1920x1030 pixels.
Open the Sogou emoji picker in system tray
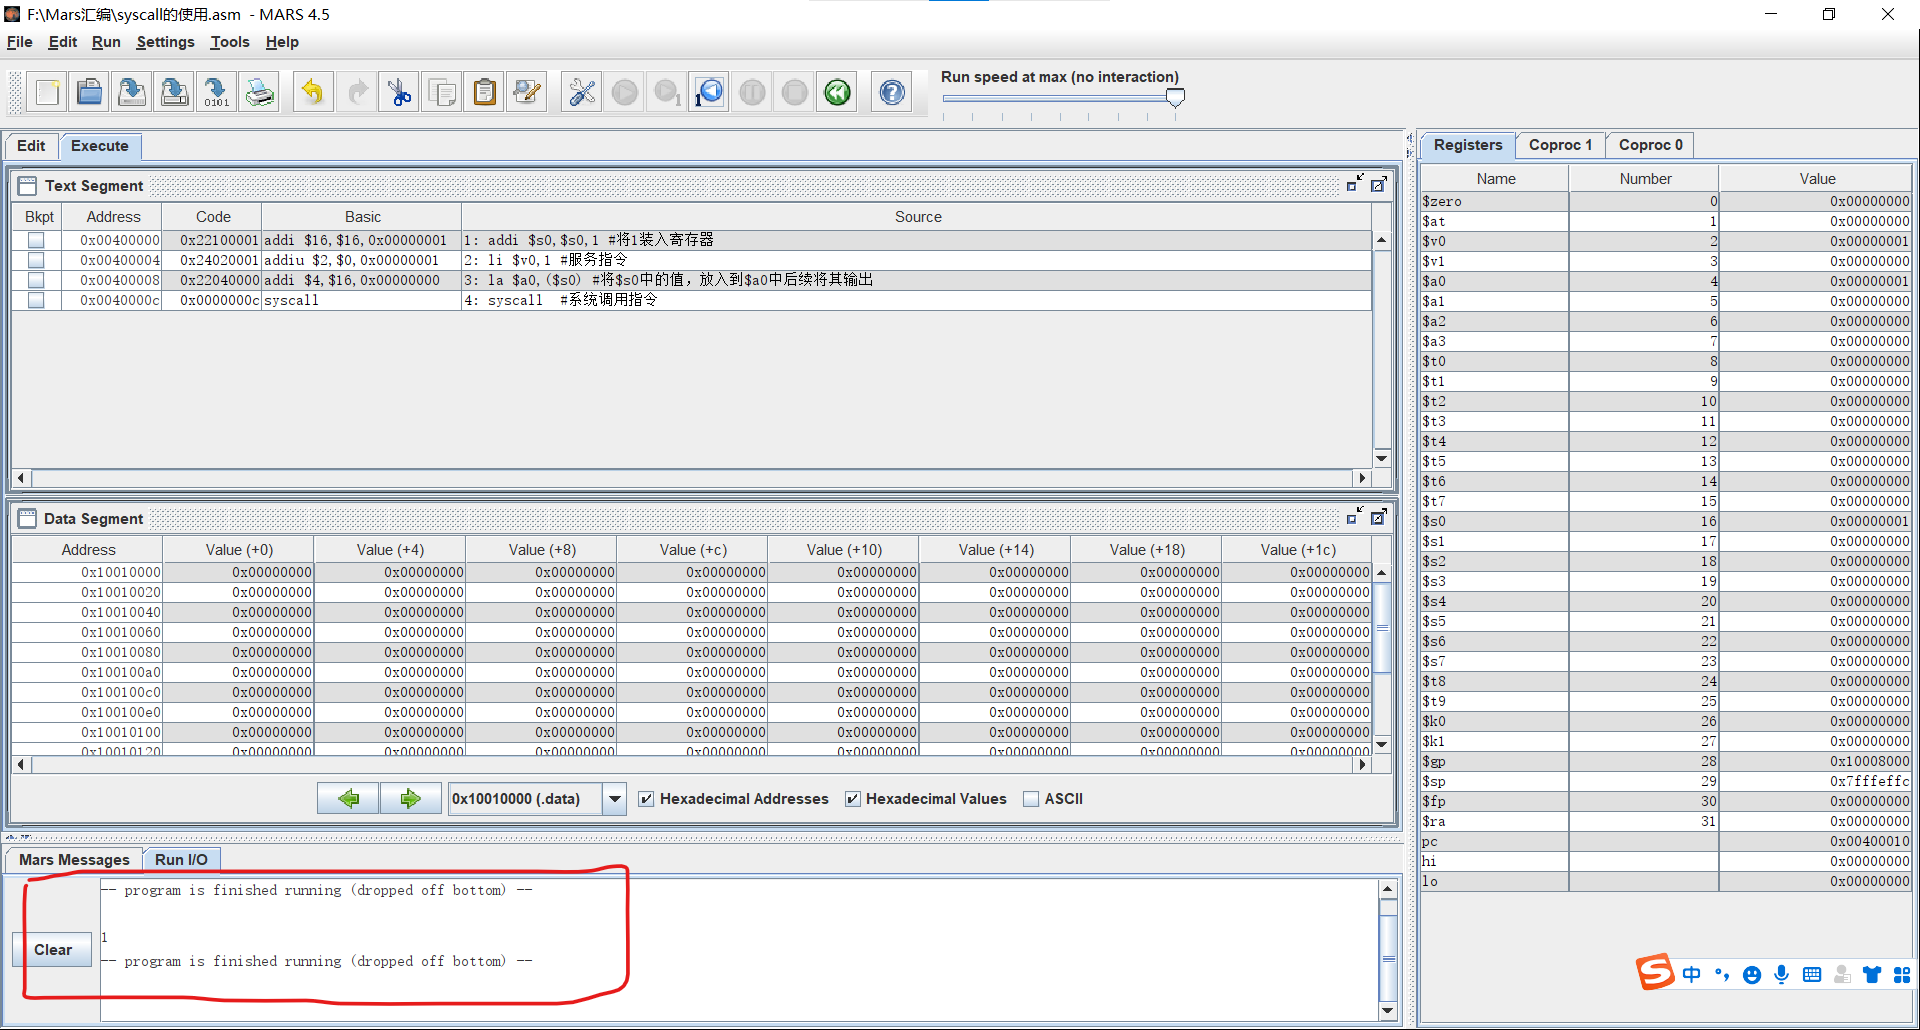tap(1752, 974)
